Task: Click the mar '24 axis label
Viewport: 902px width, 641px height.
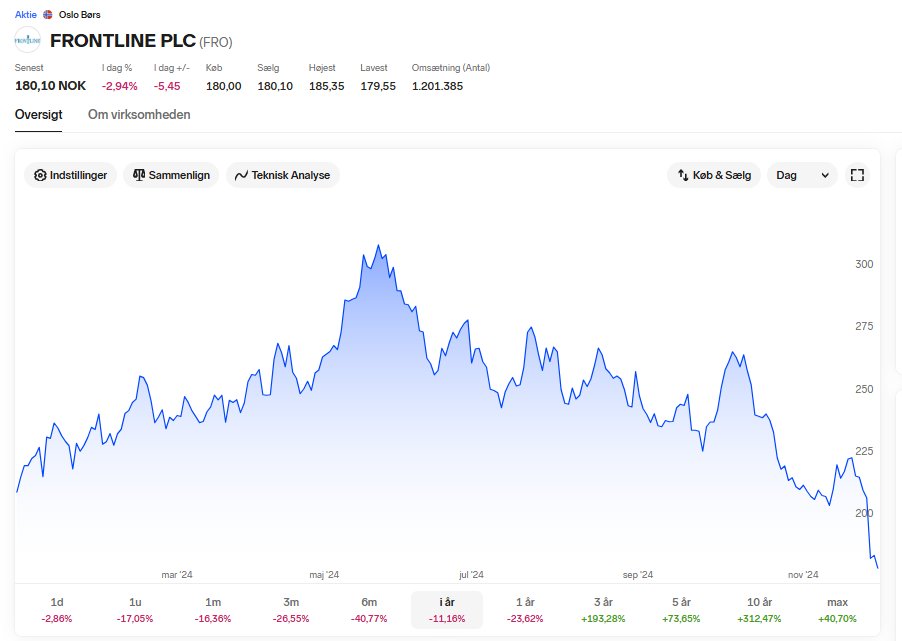Action: click(177, 575)
